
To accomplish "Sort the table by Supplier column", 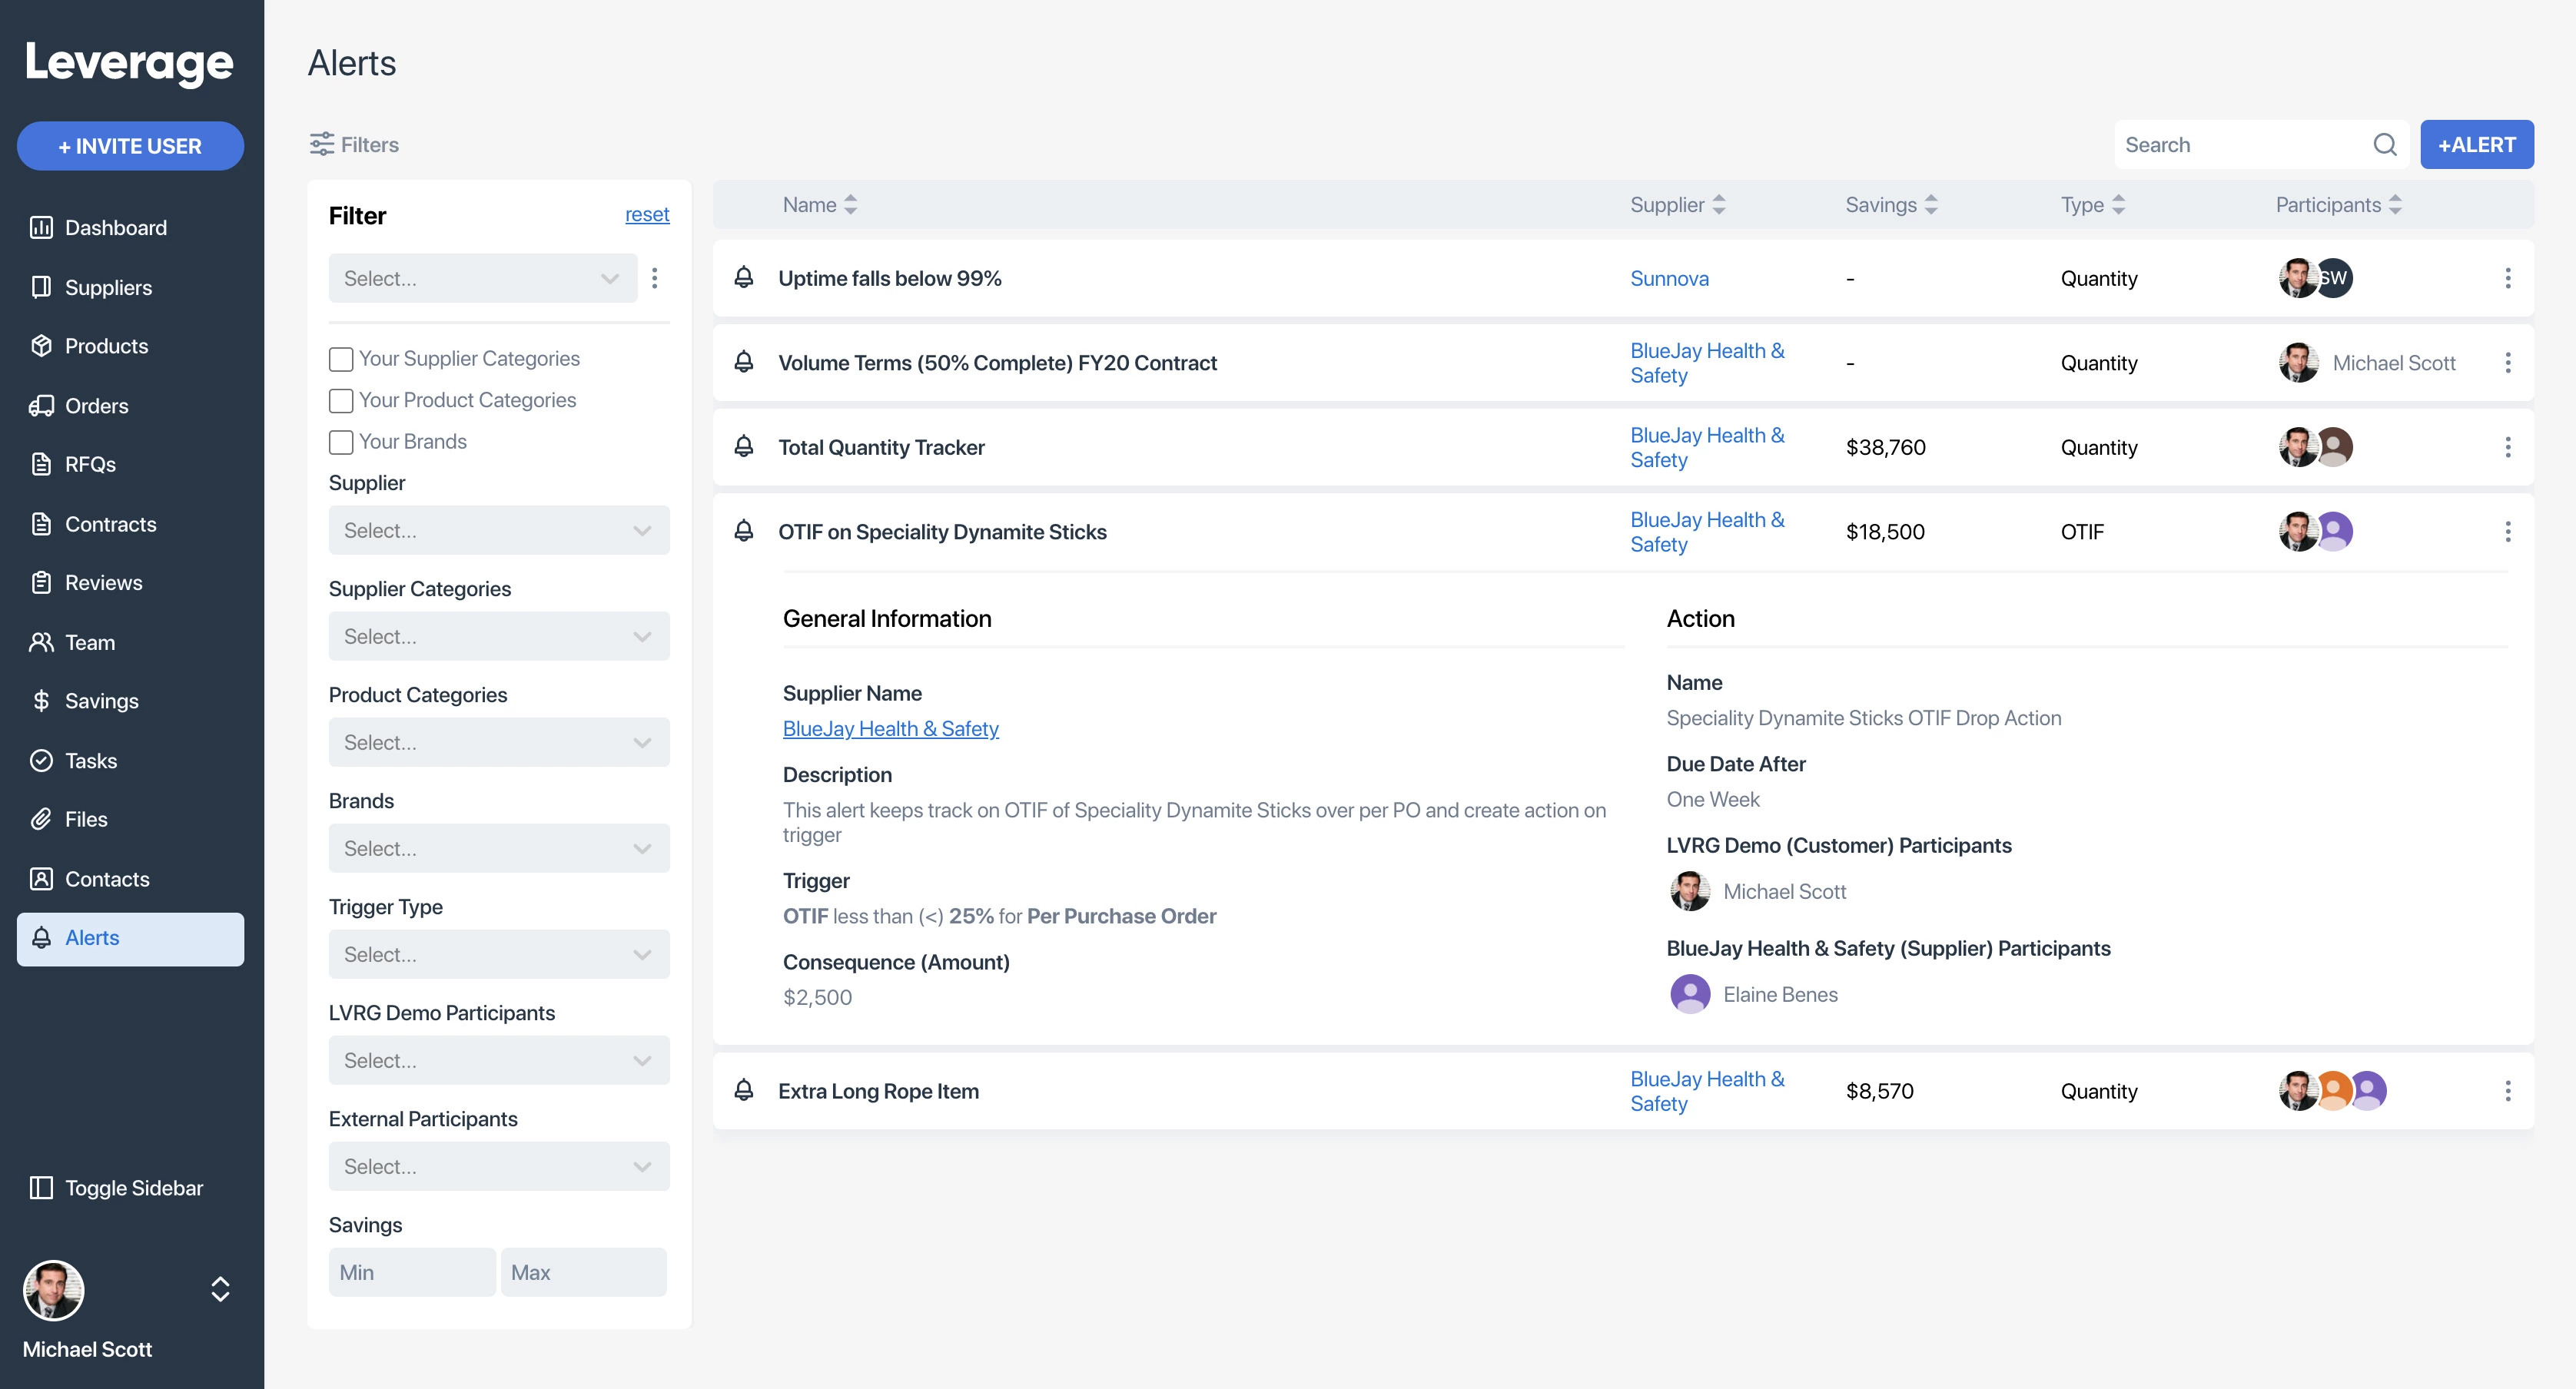I will (x=1678, y=205).
